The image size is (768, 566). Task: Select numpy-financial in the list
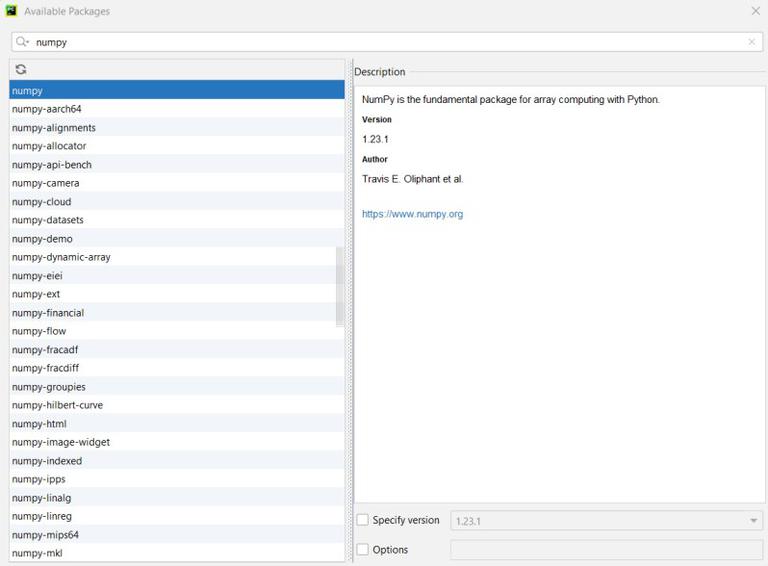[x=177, y=312]
